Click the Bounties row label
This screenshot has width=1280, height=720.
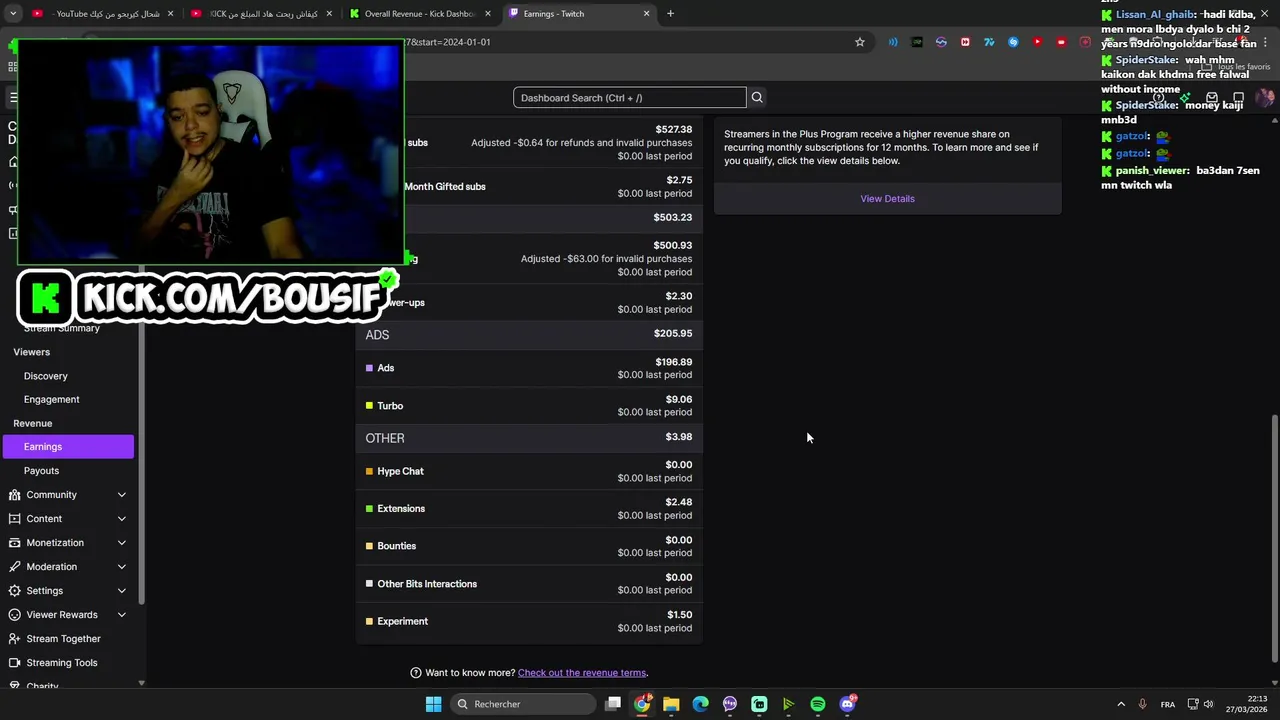click(396, 546)
